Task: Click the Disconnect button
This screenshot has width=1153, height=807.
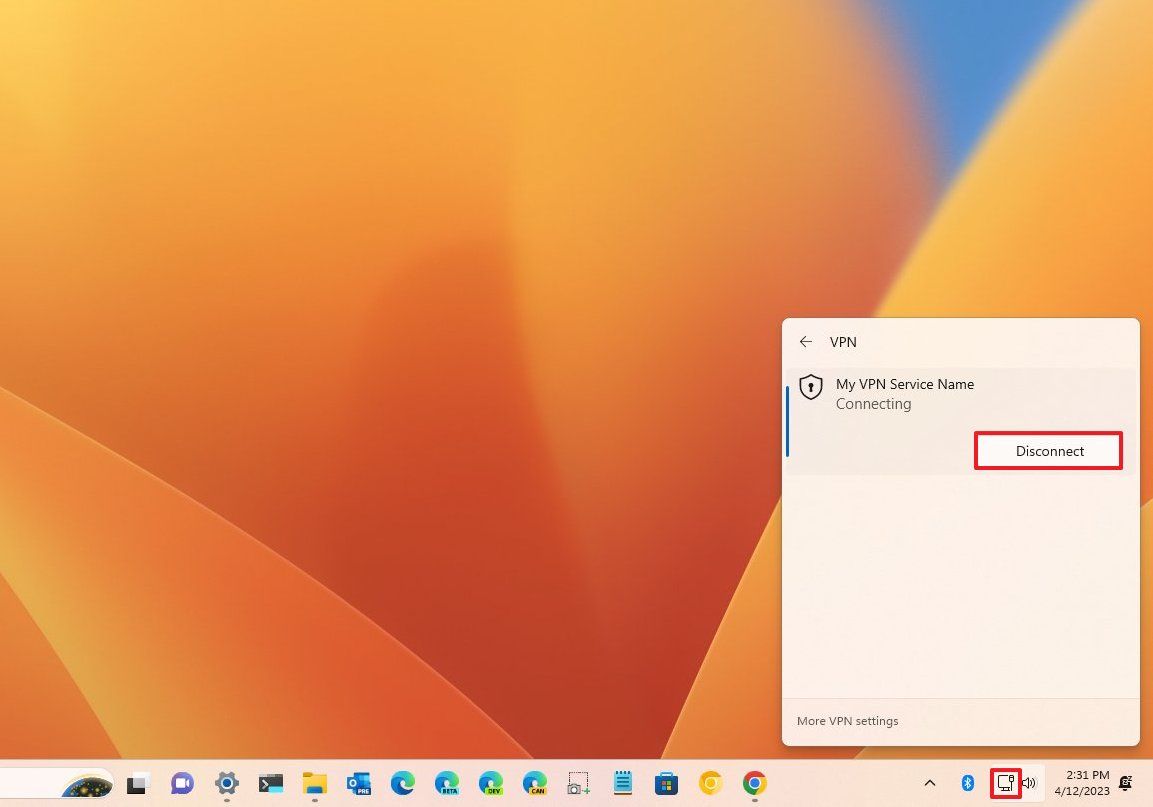Action: tap(1048, 450)
